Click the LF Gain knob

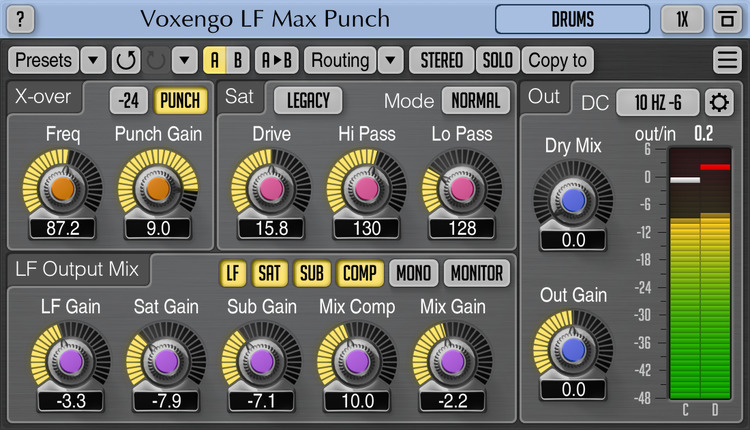pyautogui.click(x=71, y=361)
